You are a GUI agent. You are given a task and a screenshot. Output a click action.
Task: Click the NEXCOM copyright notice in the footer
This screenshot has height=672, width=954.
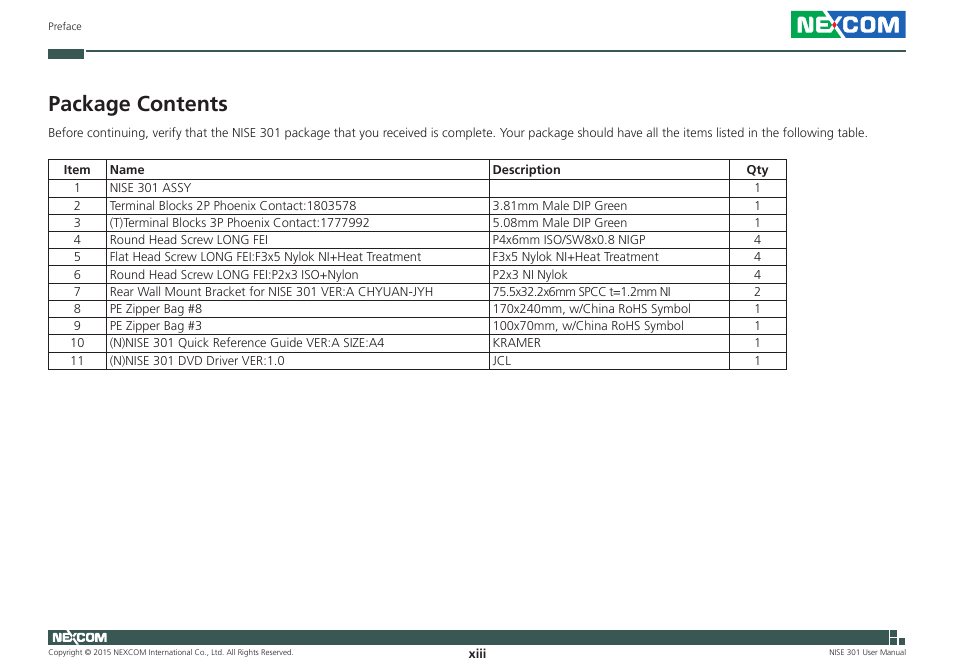tap(170, 653)
